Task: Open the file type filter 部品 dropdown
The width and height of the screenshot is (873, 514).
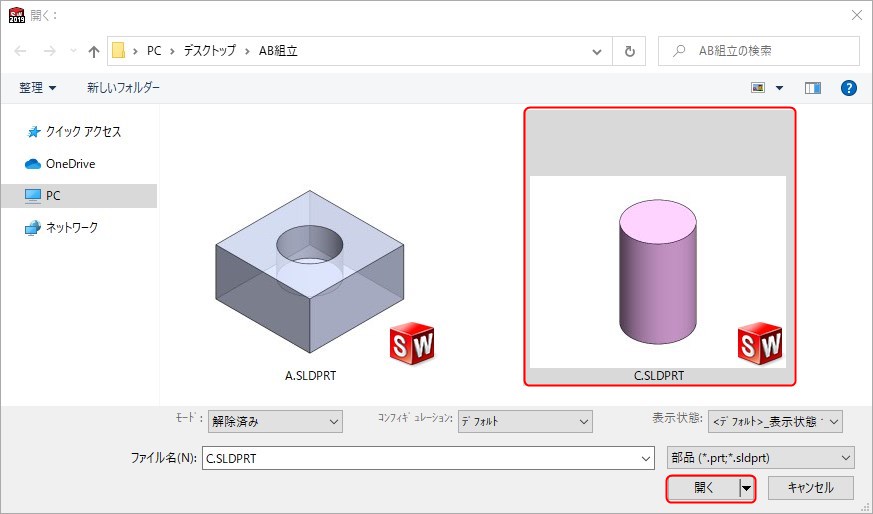Action: click(760, 458)
